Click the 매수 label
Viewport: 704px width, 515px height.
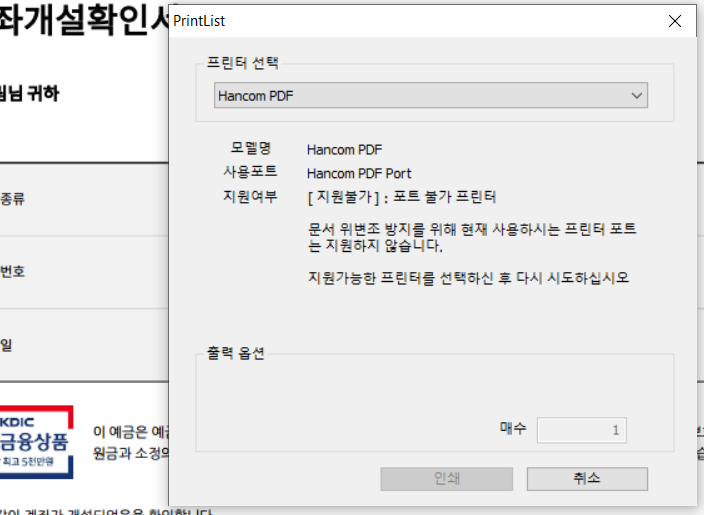(513, 428)
